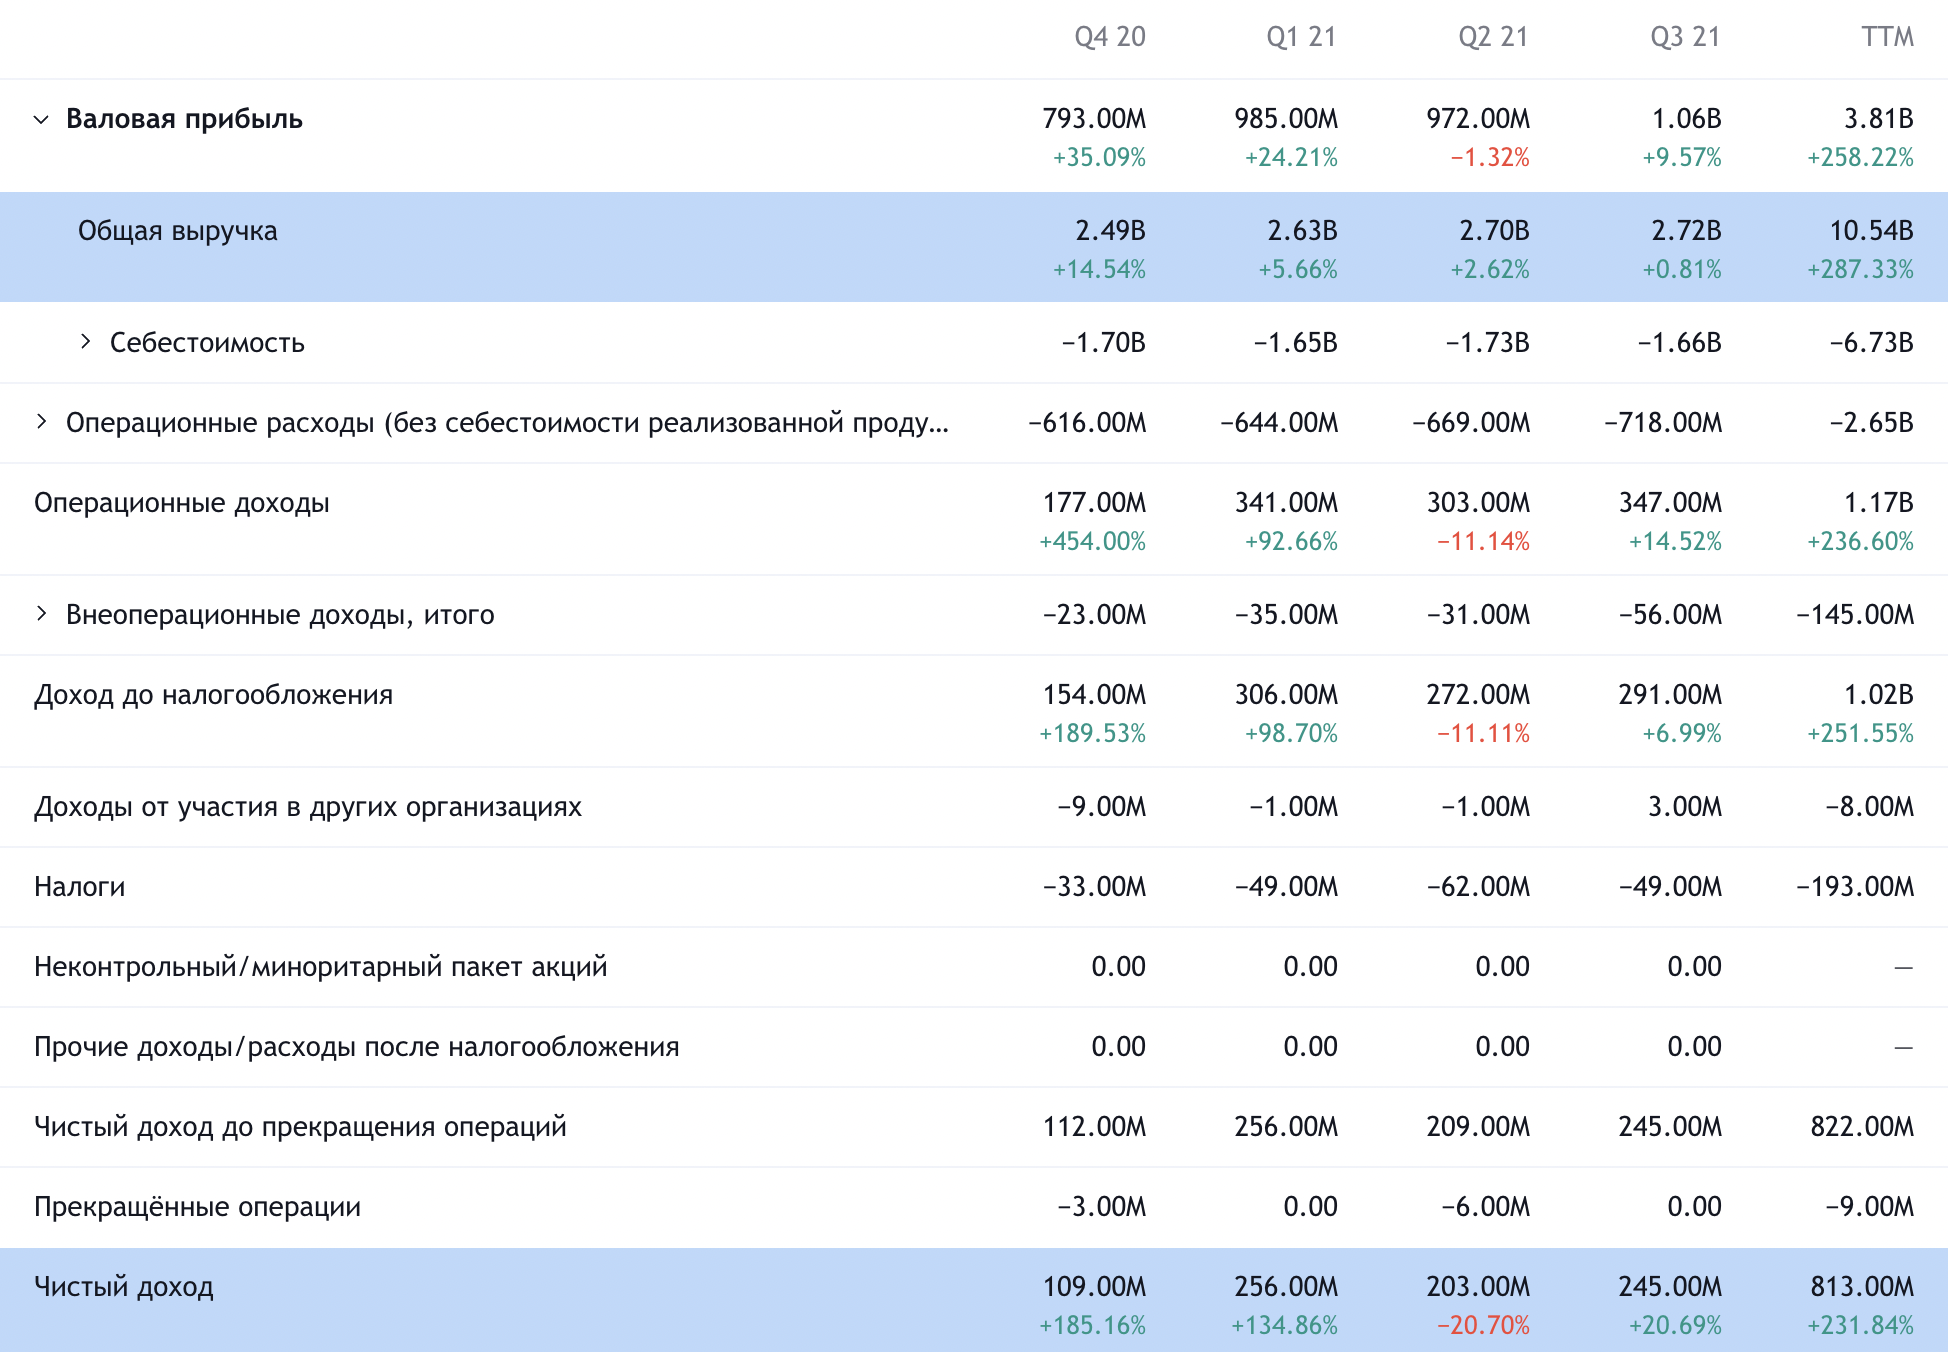Image resolution: width=1948 pixels, height=1352 pixels.
Task: Collapse the Валовая прибыль row
Action: [x=41, y=119]
